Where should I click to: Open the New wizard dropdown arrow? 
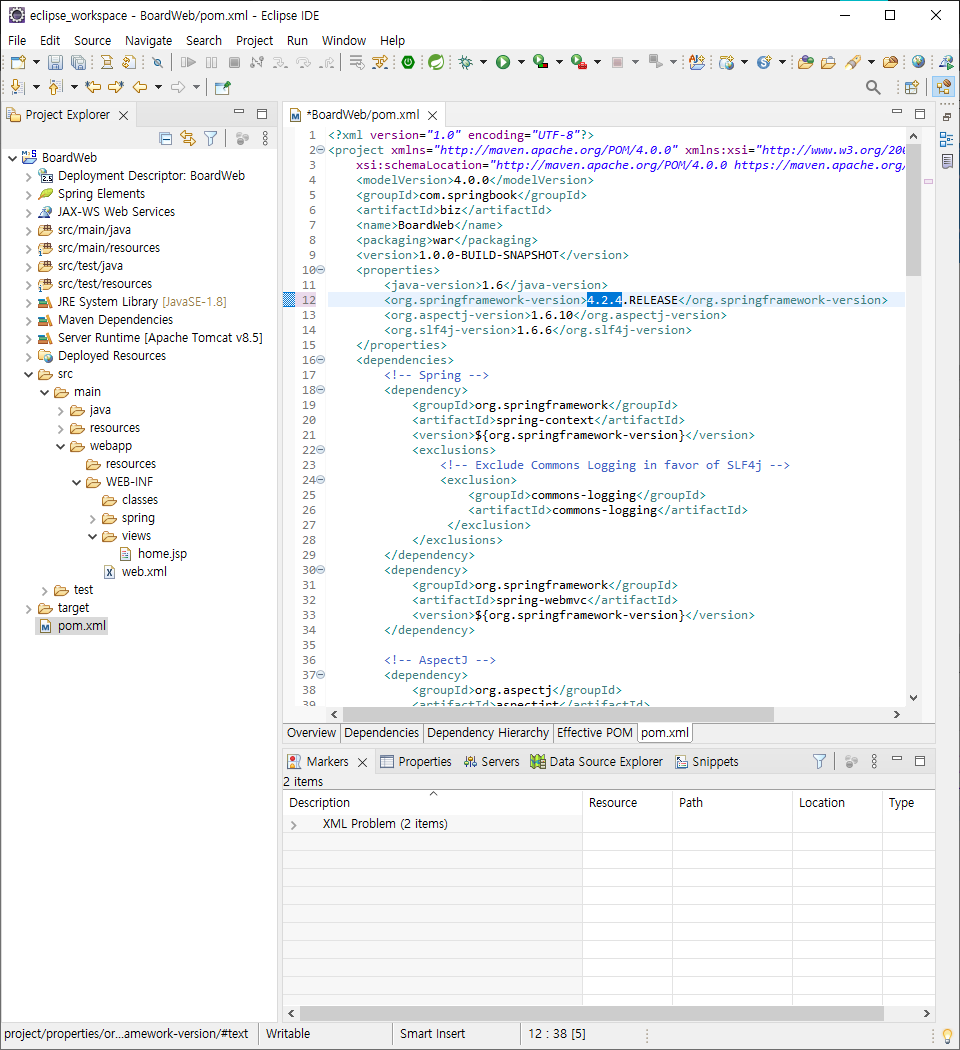click(x=36, y=62)
